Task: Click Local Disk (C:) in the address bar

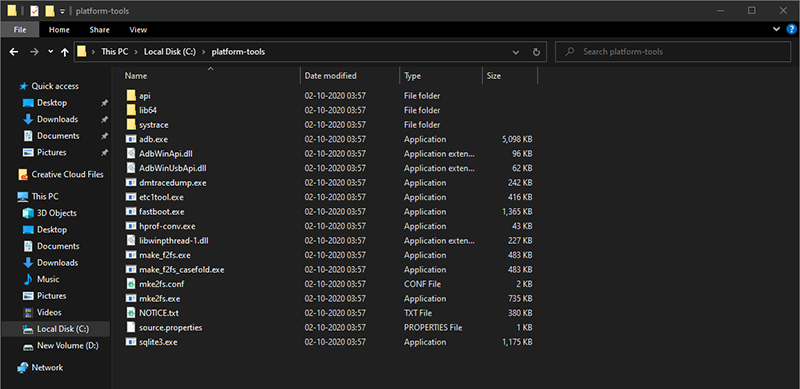Action: pyautogui.click(x=168, y=52)
